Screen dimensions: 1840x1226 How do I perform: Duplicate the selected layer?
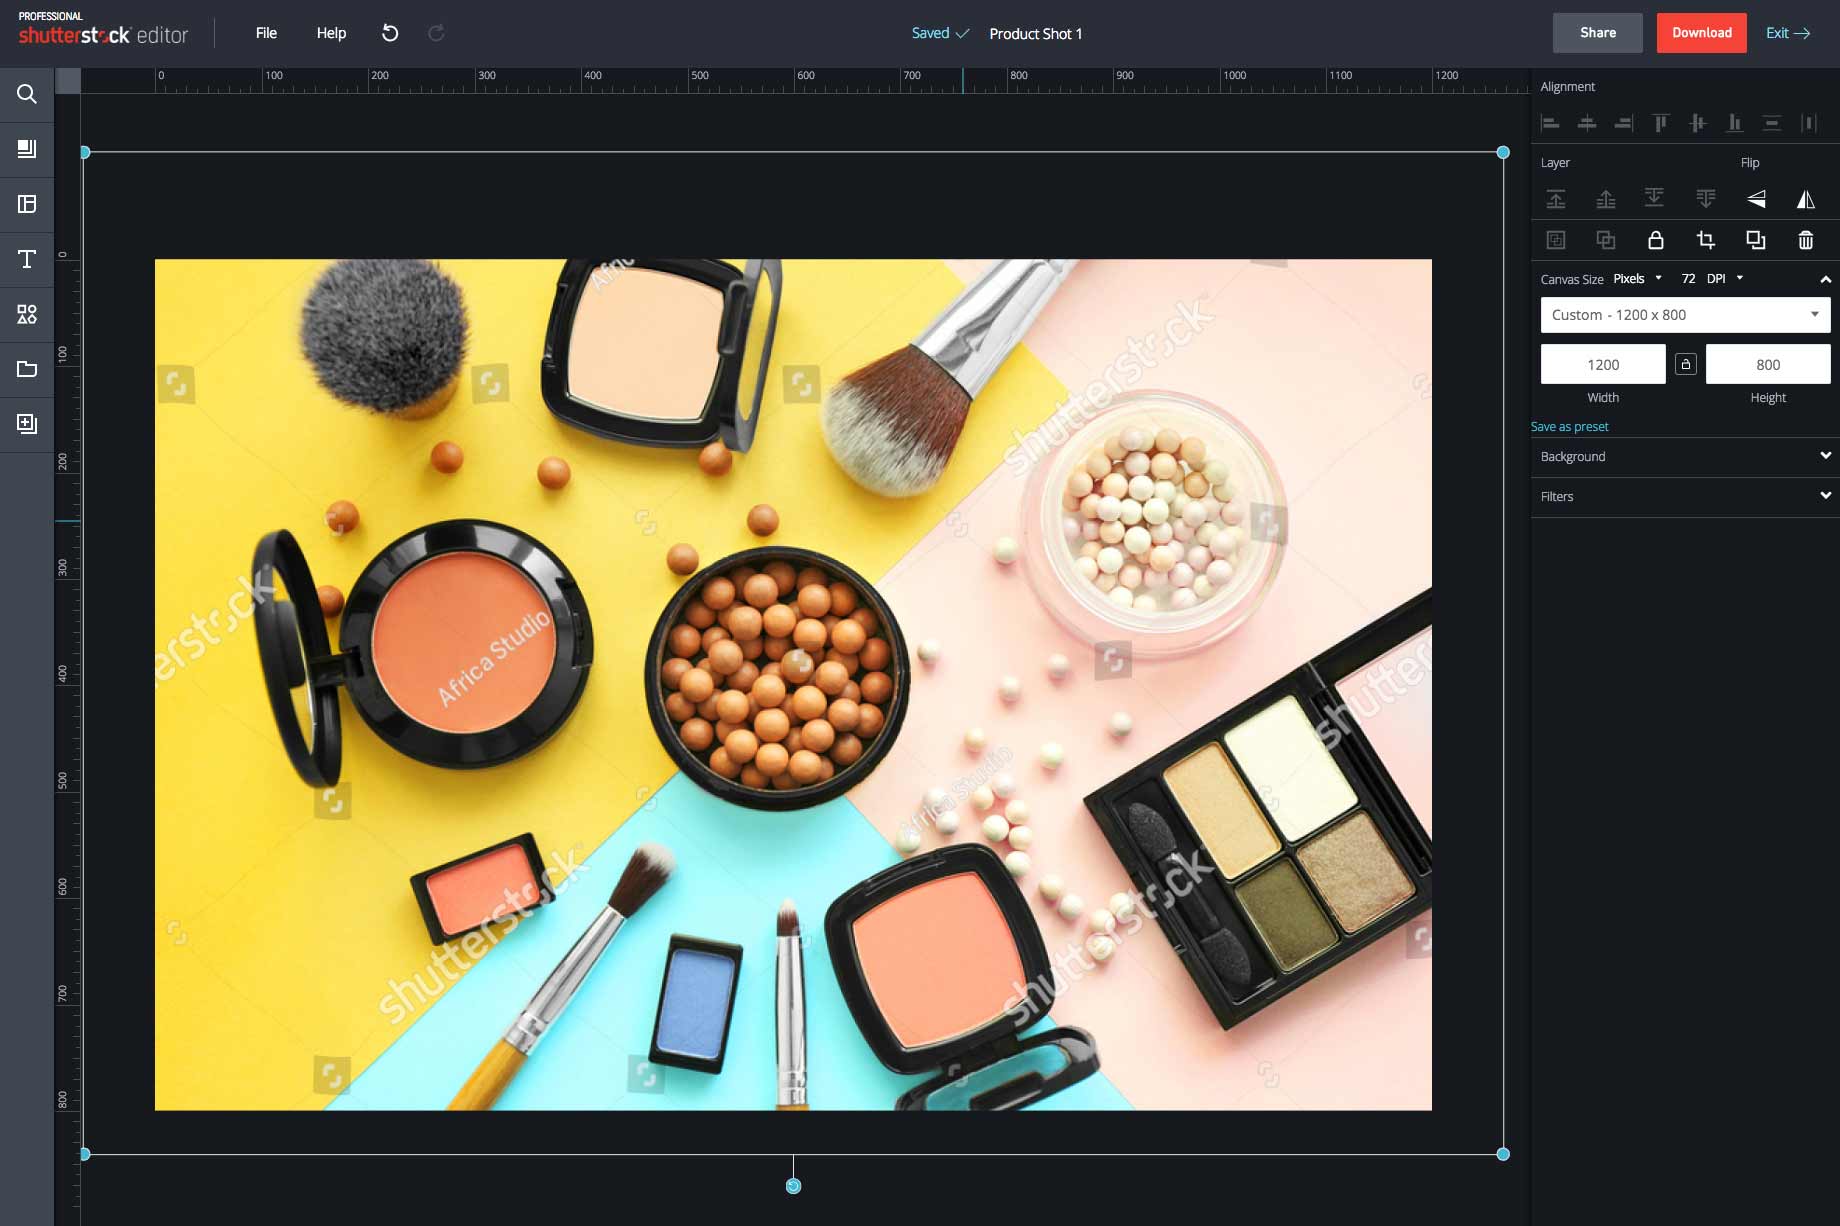[x=1756, y=241]
